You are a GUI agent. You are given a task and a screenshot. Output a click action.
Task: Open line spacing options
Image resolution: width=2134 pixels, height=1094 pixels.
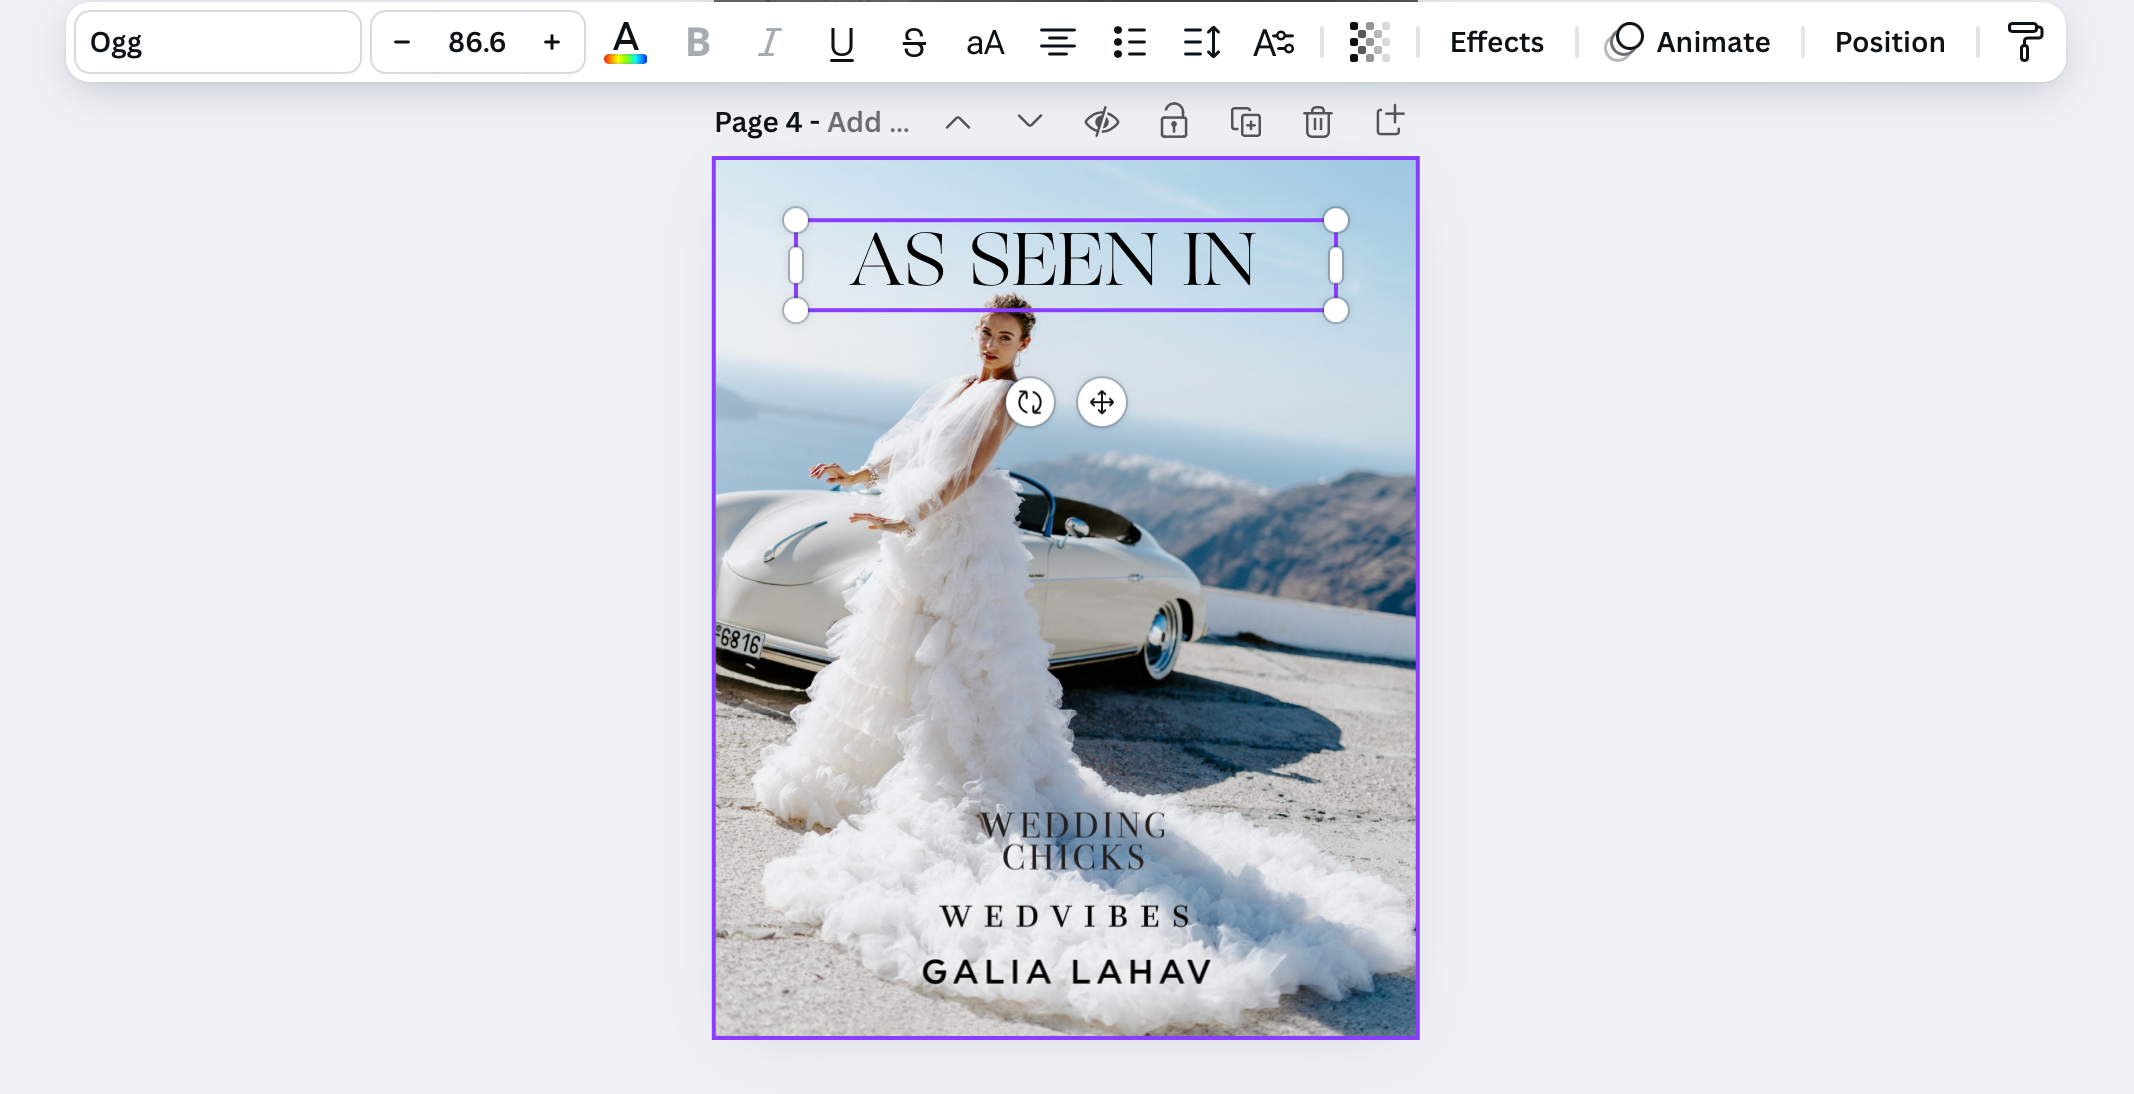[1201, 42]
